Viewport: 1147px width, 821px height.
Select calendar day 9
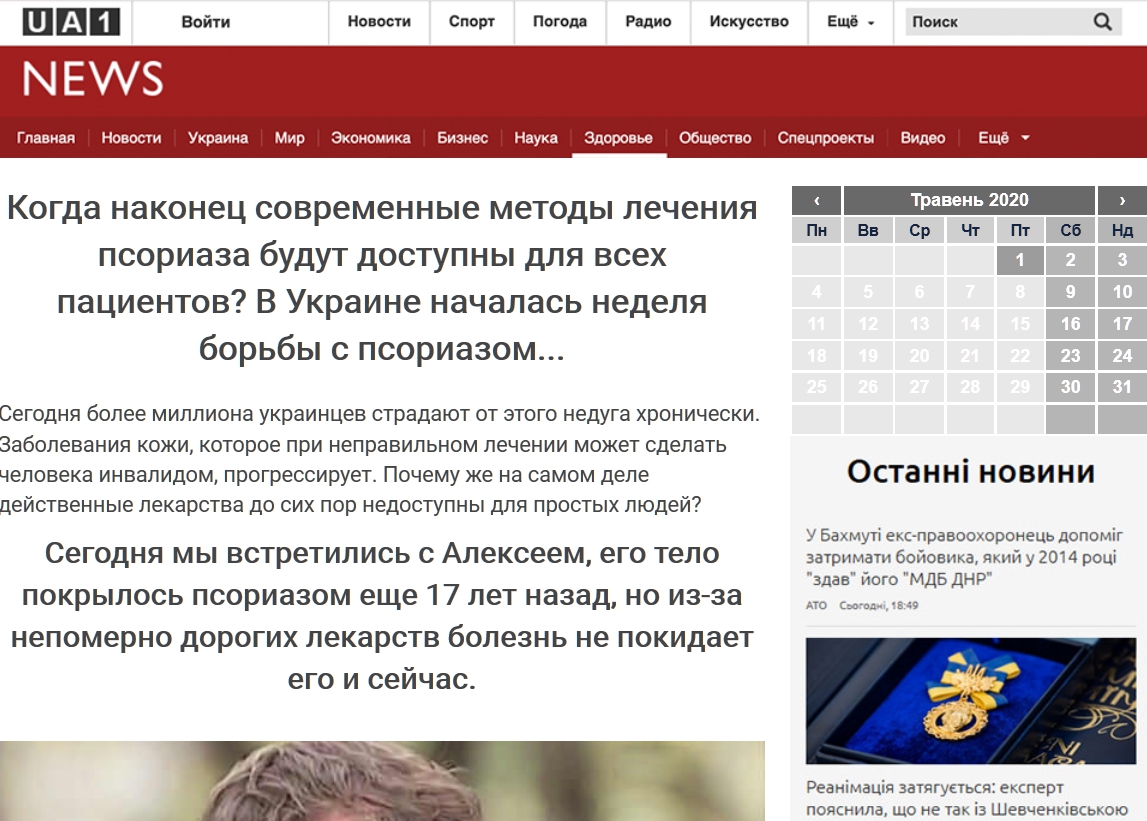[x=1070, y=292]
